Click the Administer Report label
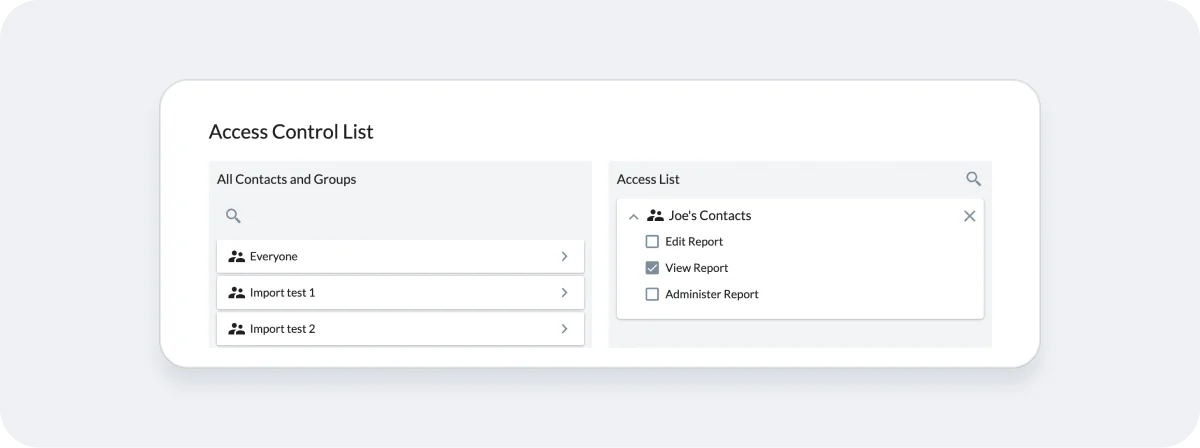This screenshot has height=448, width=1200. click(x=712, y=294)
